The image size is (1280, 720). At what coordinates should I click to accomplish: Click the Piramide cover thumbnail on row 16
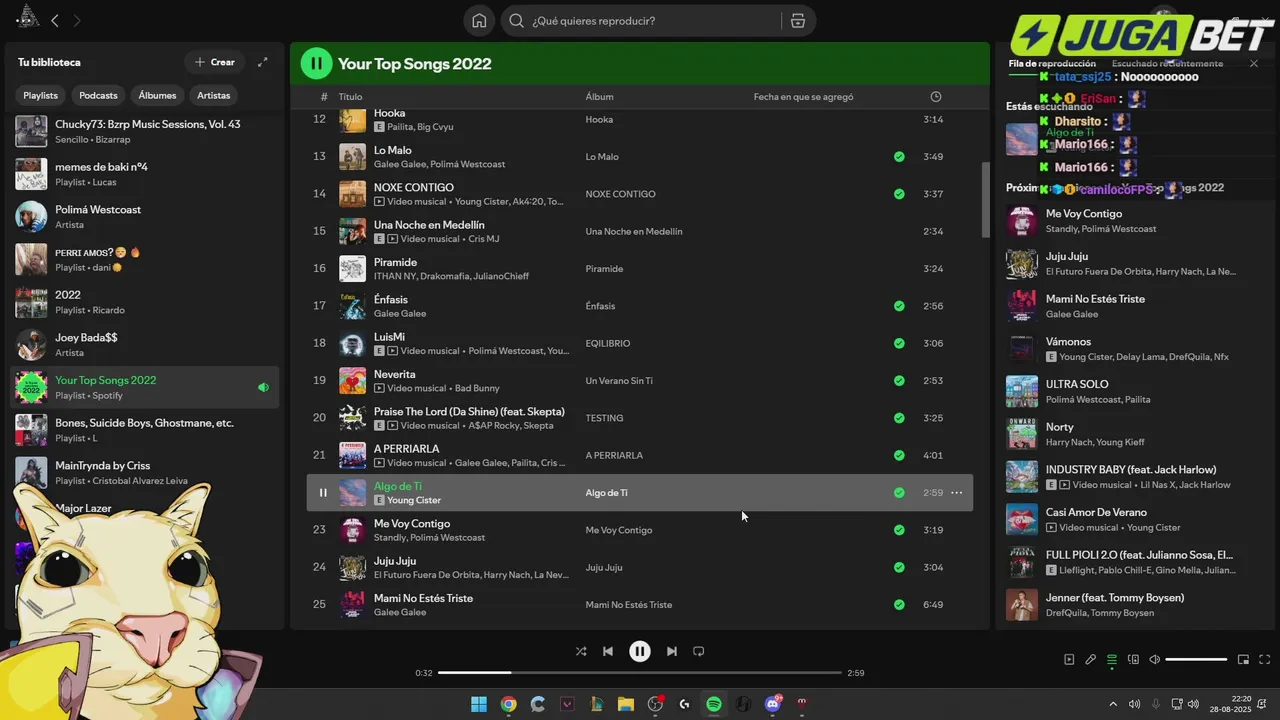pyautogui.click(x=352, y=269)
